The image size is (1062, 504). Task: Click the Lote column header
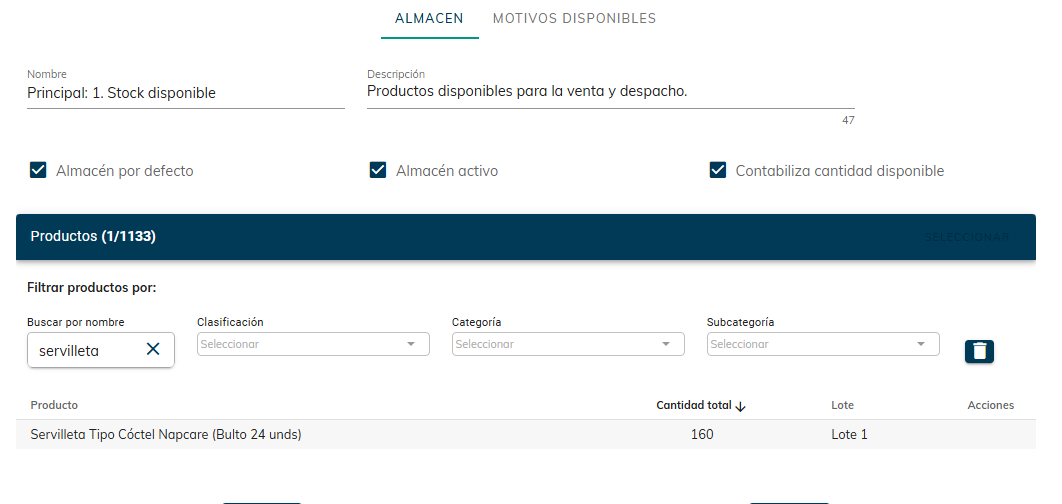[842, 405]
